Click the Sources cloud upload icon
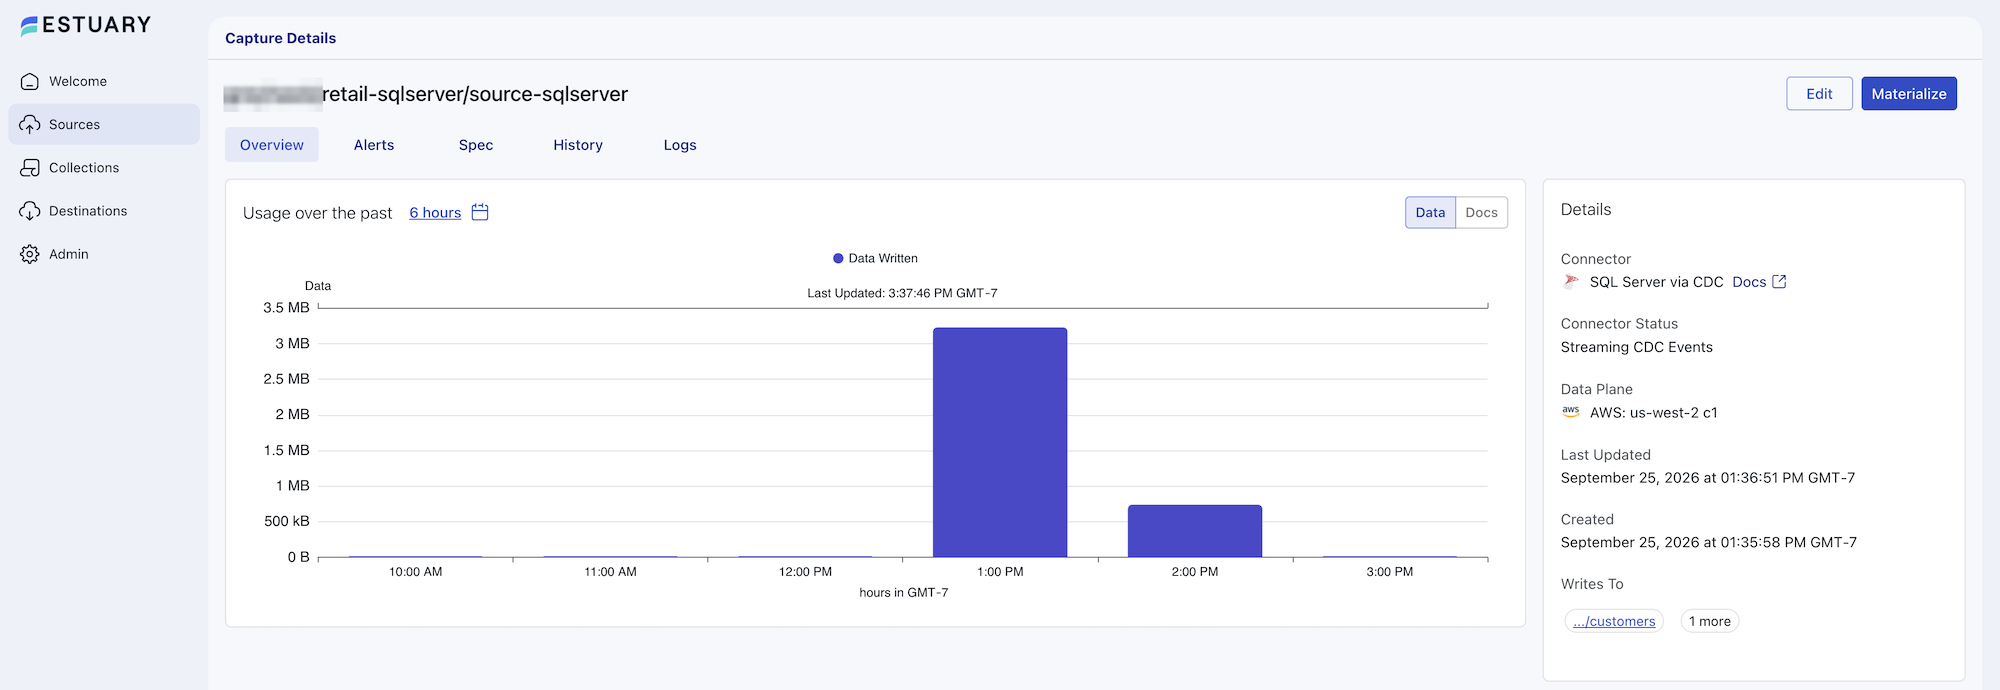The width and height of the screenshot is (2000, 690). click(x=30, y=125)
